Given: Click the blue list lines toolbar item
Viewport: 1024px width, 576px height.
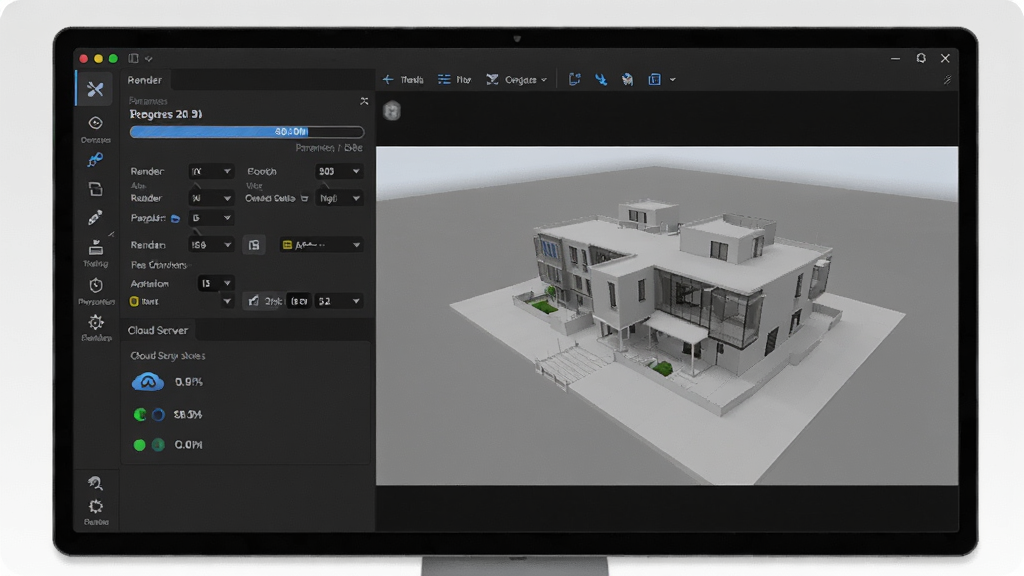Looking at the screenshot, I should pos(444,80).
